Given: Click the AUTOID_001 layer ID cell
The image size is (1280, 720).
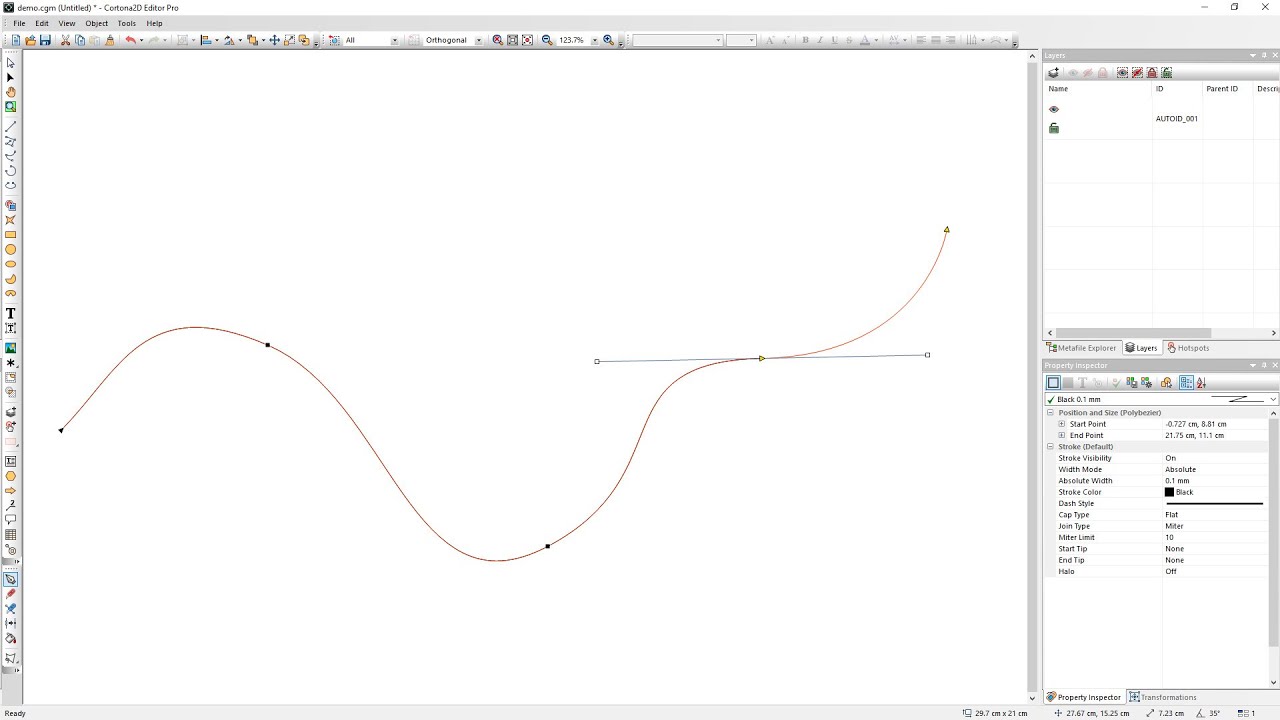Looking at the screenshot, I should point(1177,119).
